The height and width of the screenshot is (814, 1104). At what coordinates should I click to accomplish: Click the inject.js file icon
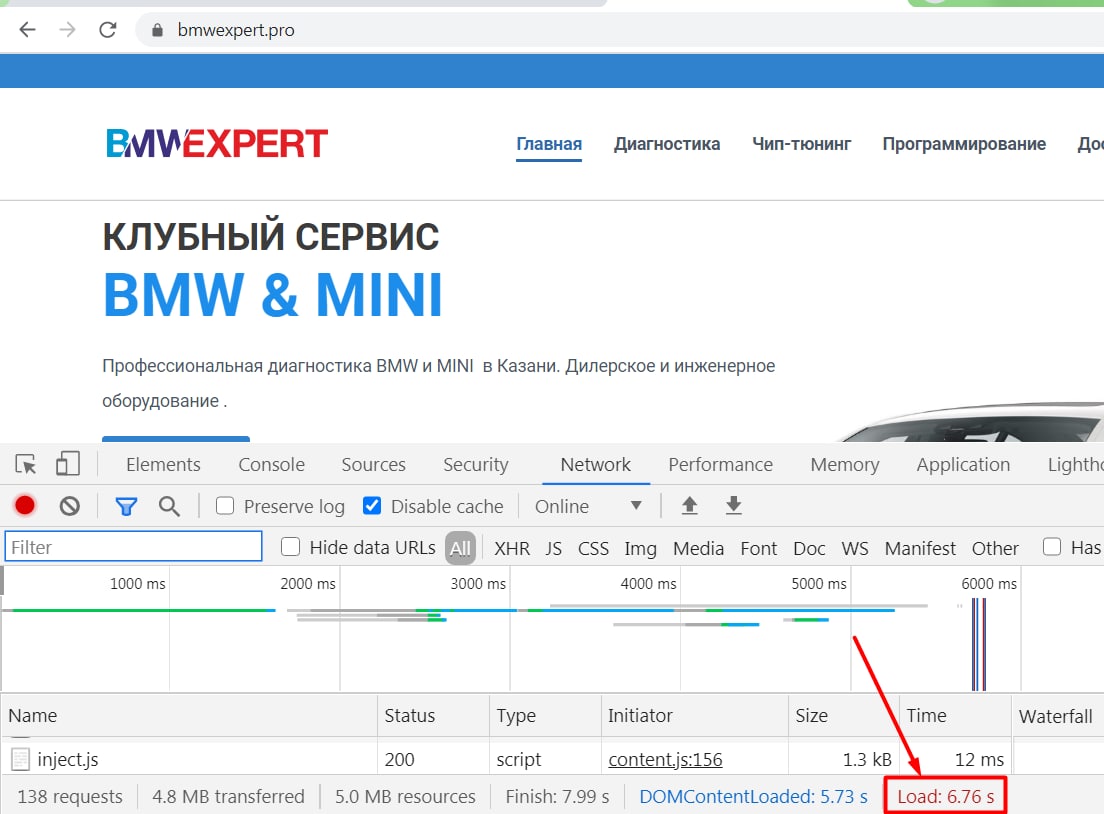pyautogui.click(x=20, y=760)
